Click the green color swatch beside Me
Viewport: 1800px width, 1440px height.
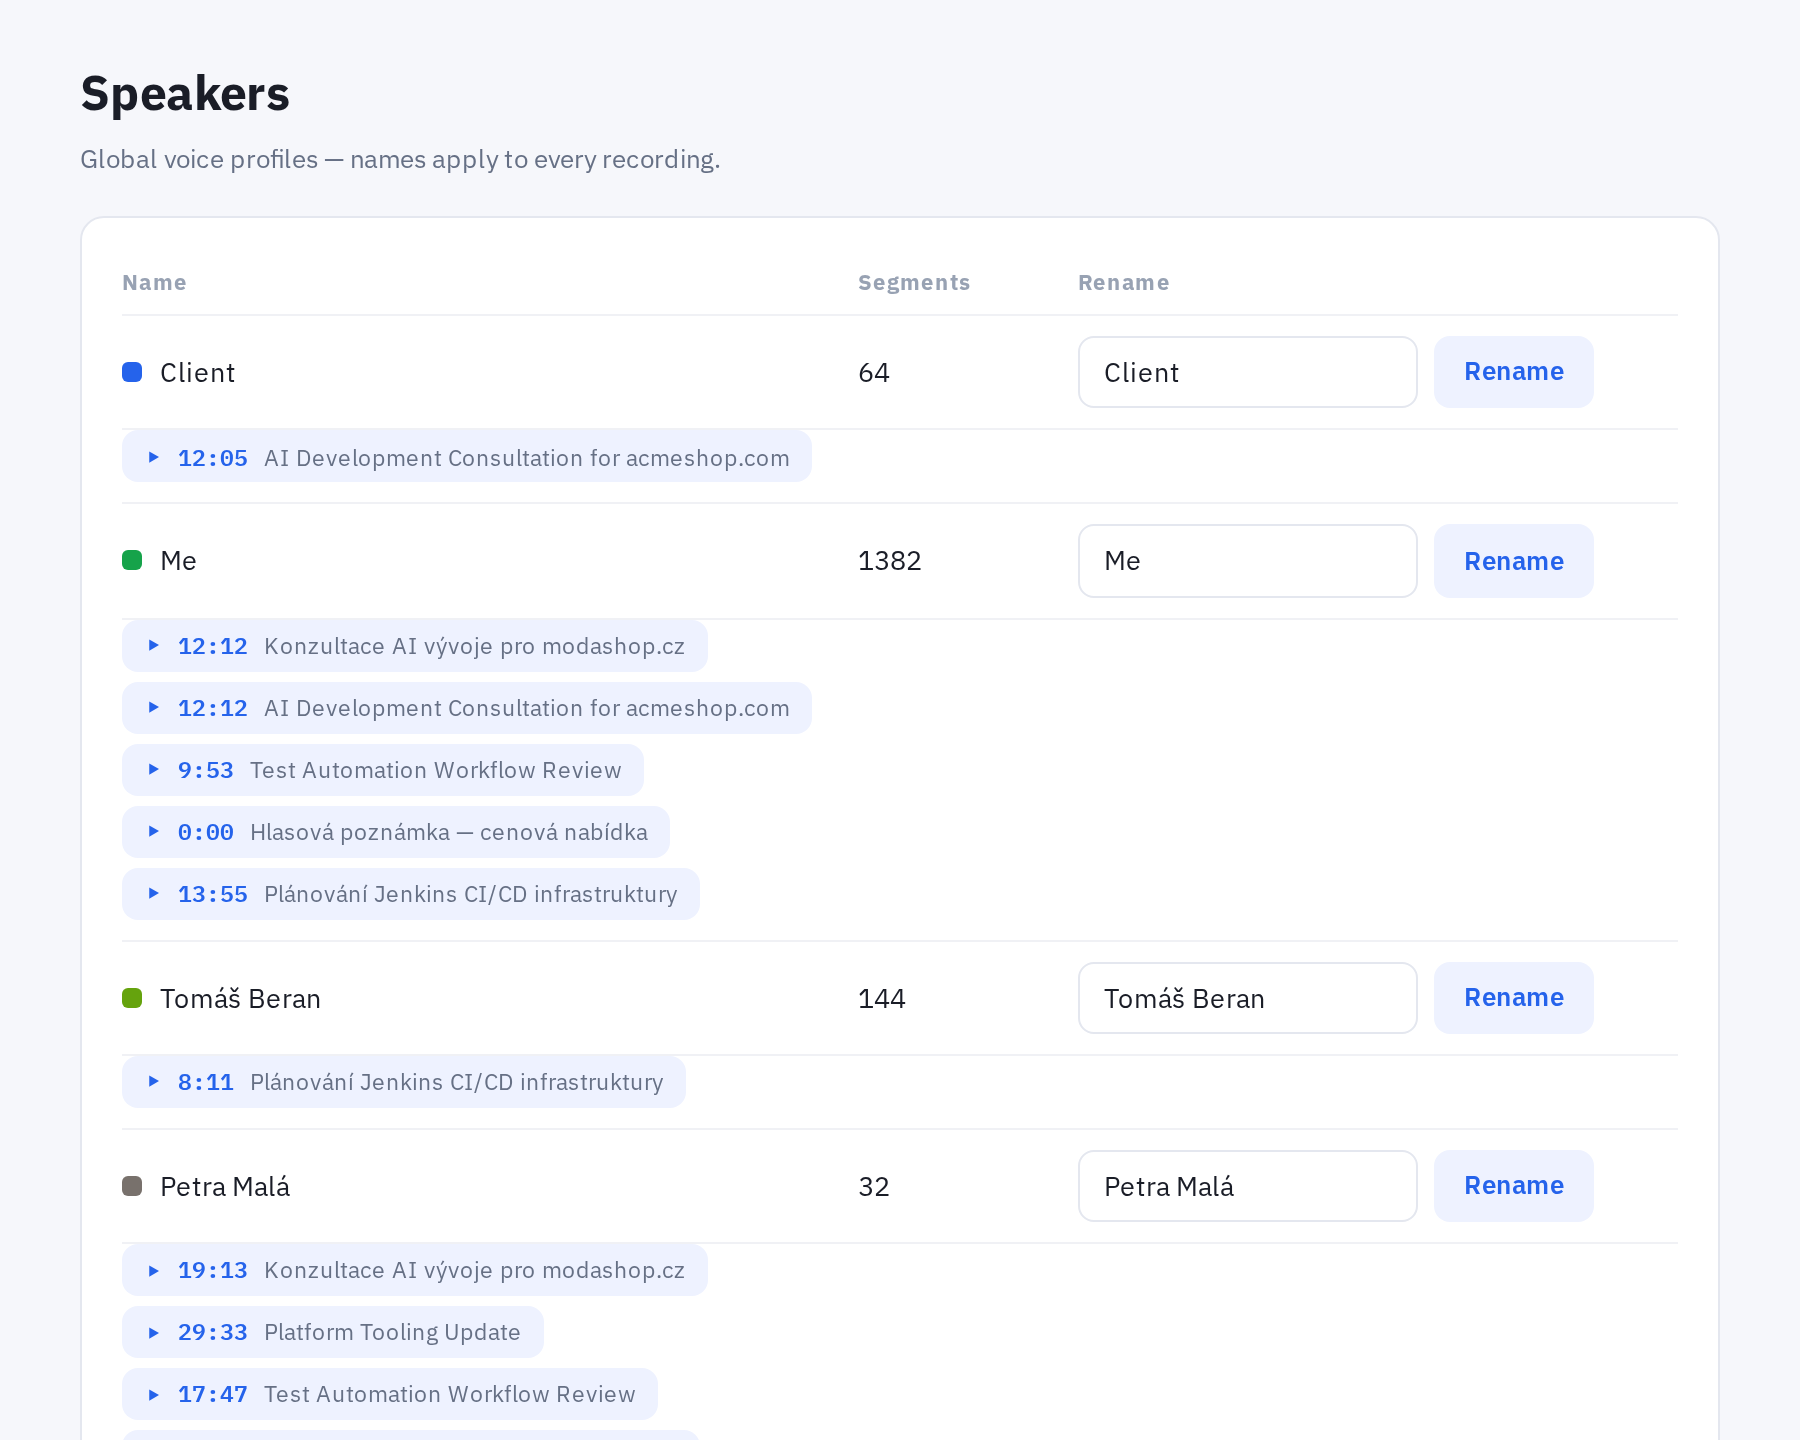[132, 560]
